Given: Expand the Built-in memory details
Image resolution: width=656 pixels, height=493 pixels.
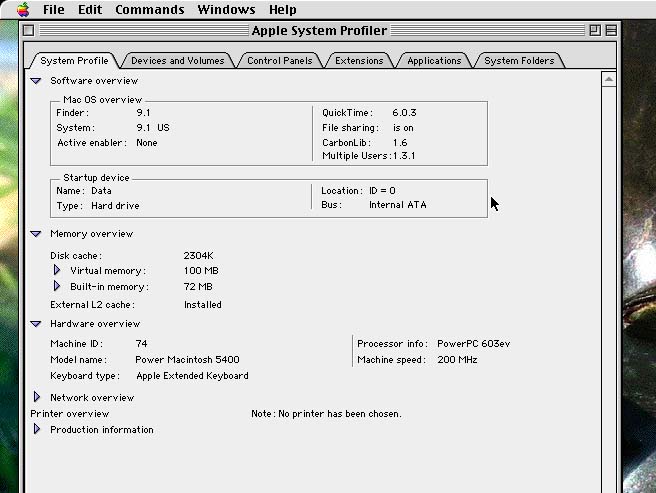Looking at the screenshot, I should click(x=57, y=286).
